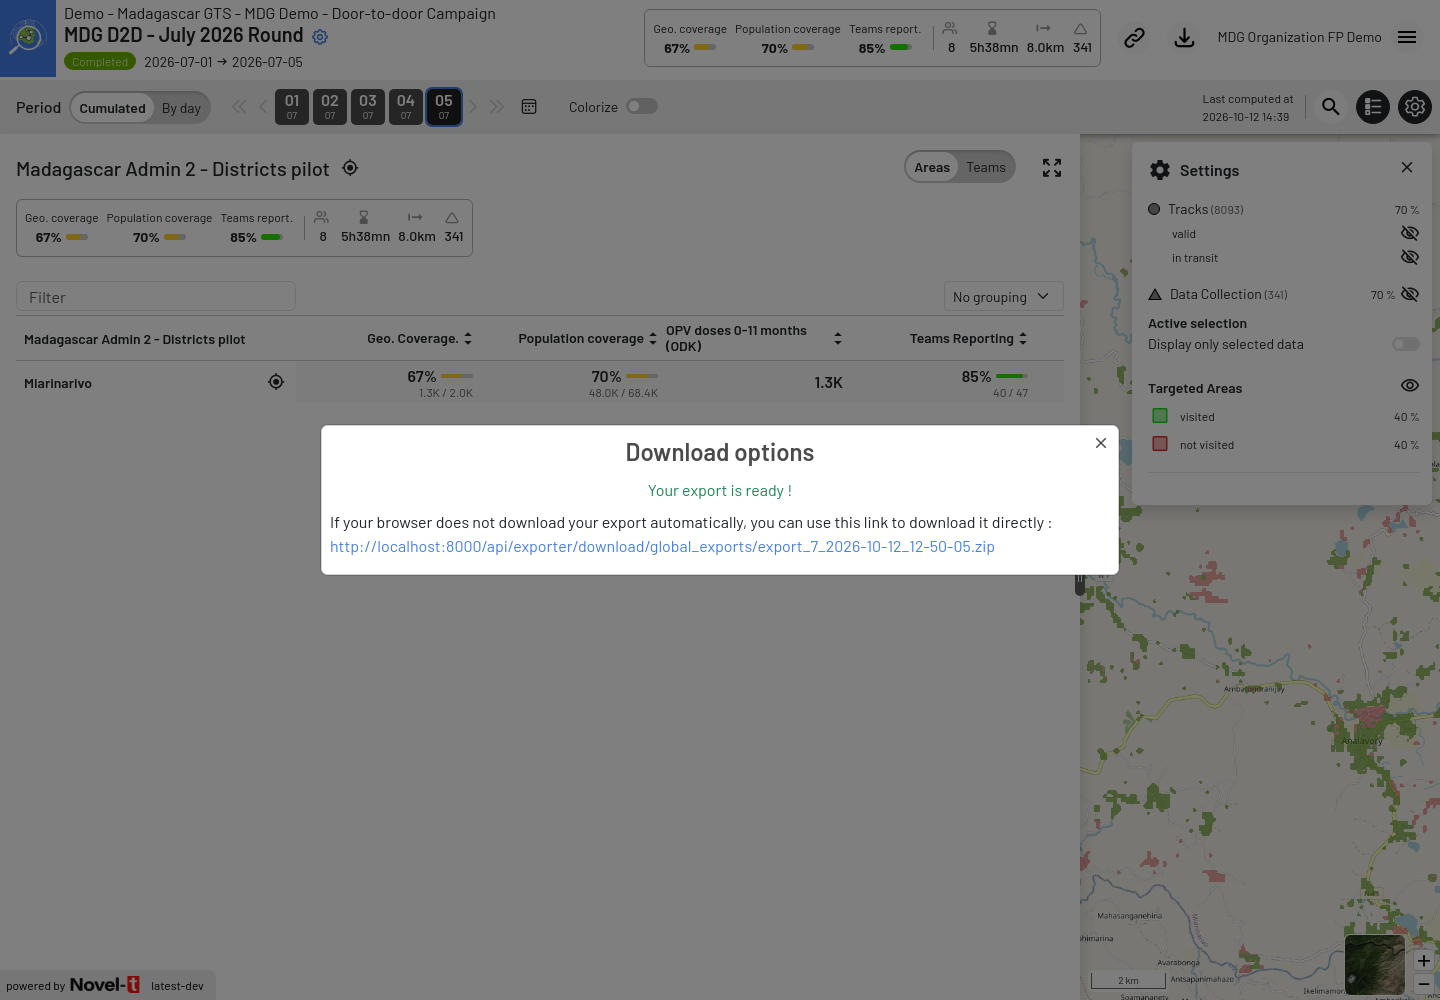Viewport: 1440px width, 1000px height.
Task: Select day 05 07 in period bar
Action: coord(444,107)
